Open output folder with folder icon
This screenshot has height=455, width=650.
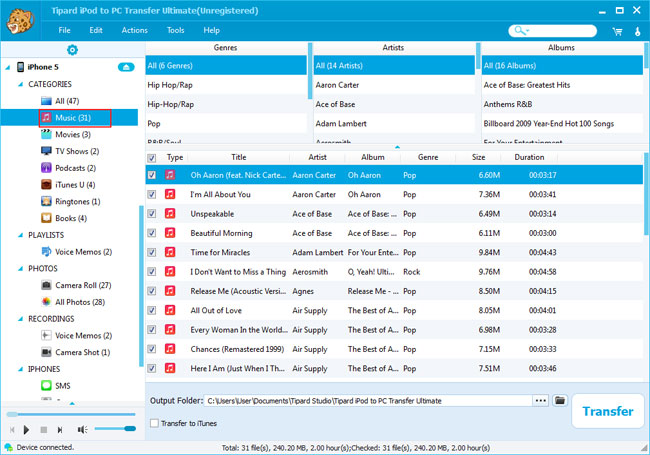560,400
